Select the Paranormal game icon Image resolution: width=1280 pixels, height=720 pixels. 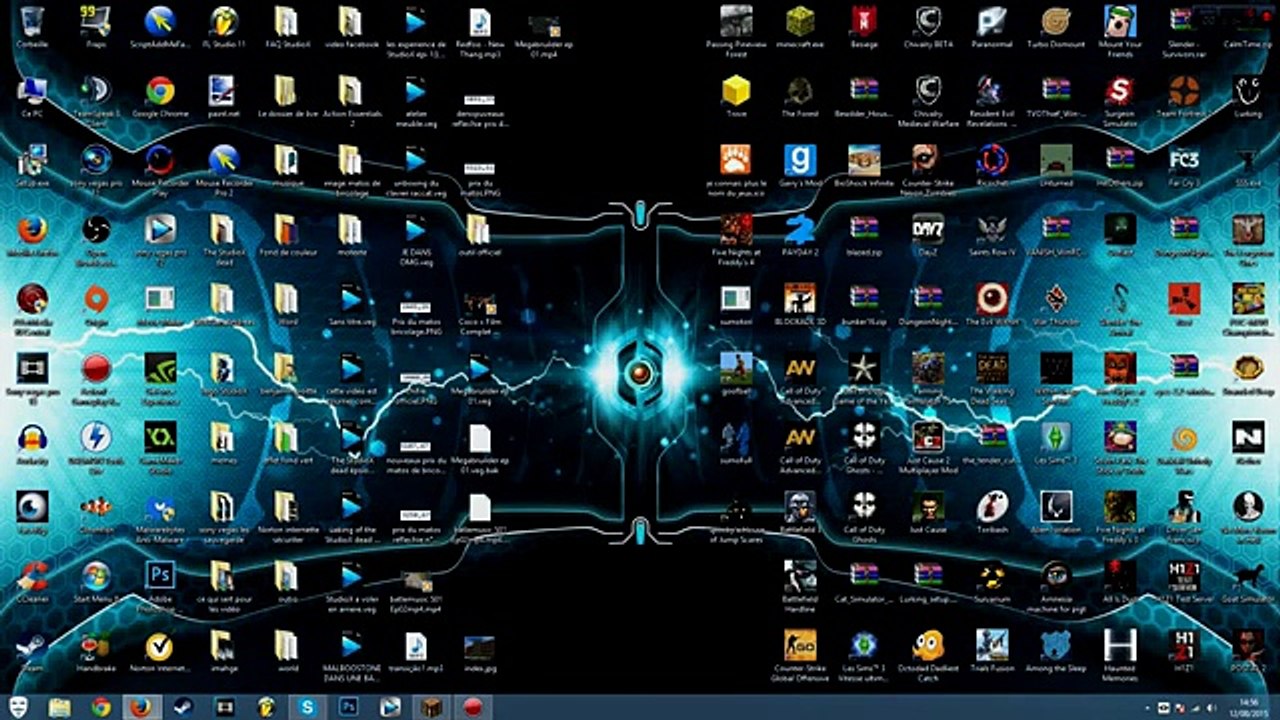[x=992, y=21]
